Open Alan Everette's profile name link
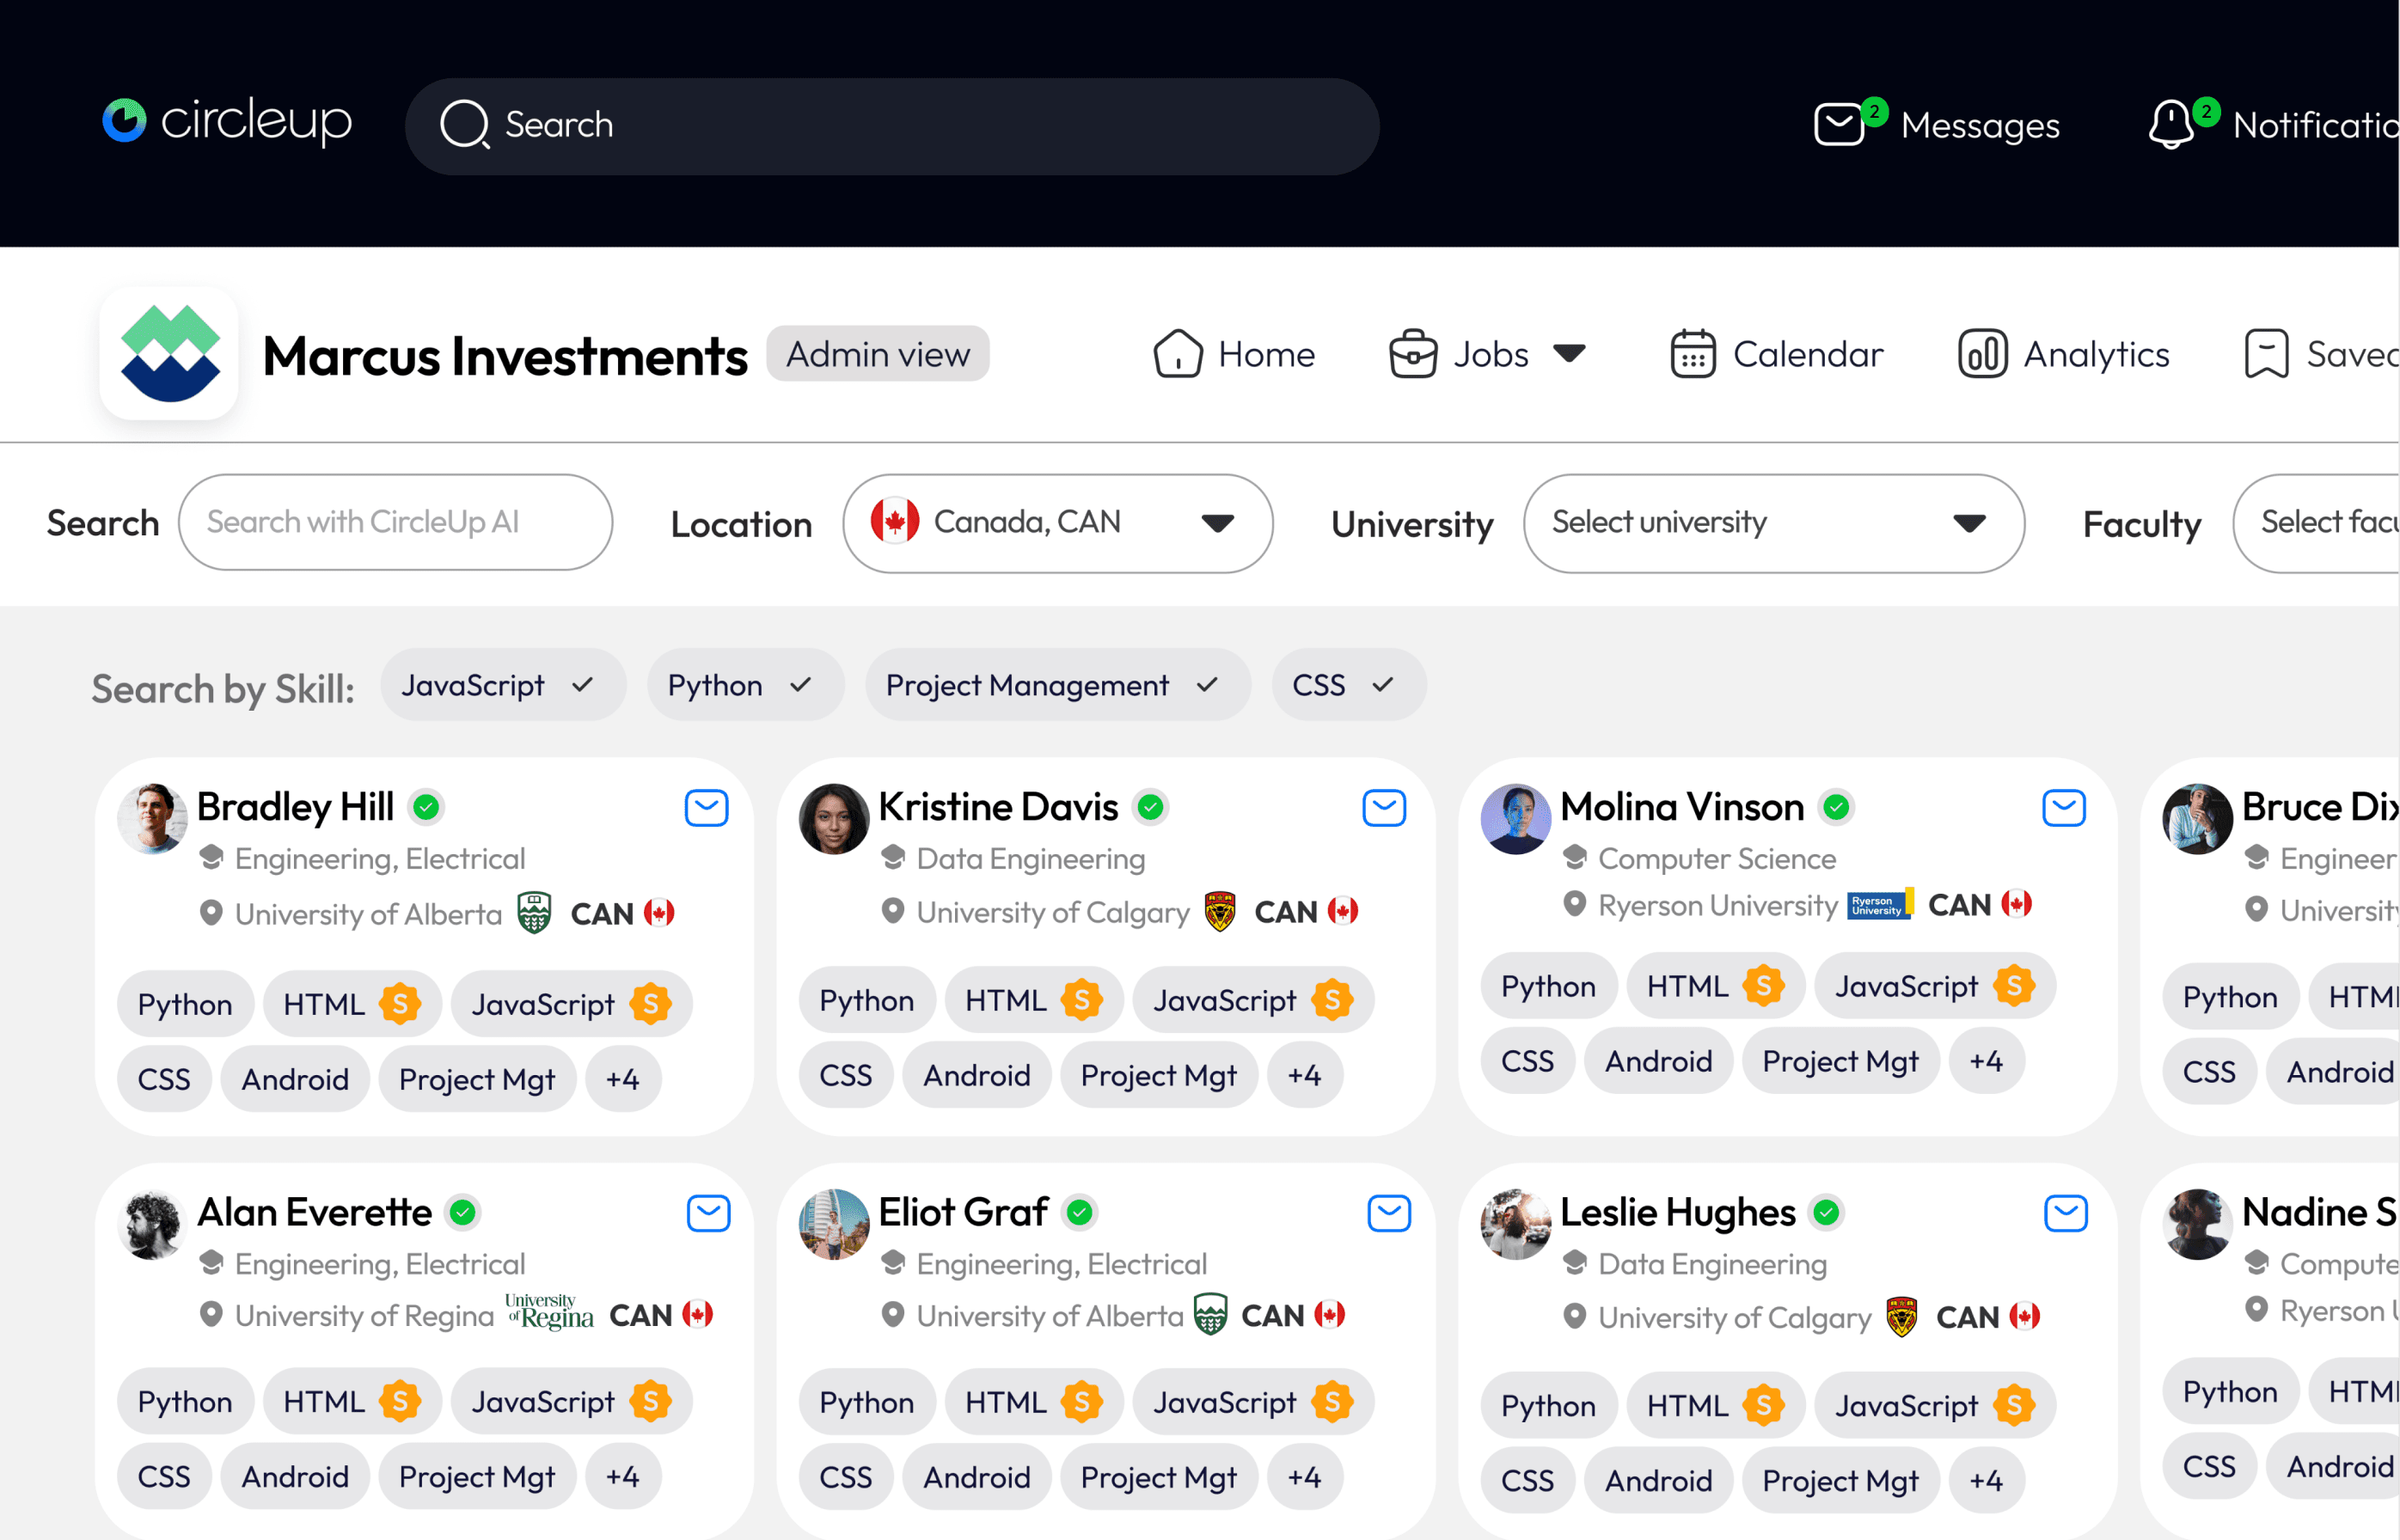The height and width of the screenshot is (1540, 2400). (314, 1212)
